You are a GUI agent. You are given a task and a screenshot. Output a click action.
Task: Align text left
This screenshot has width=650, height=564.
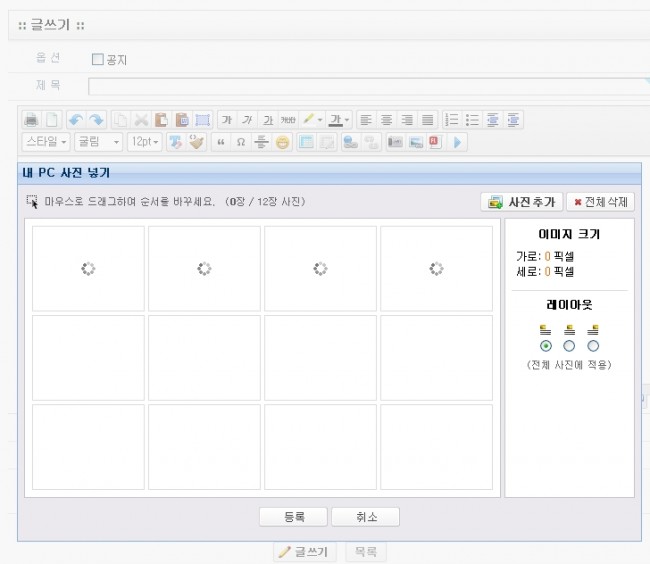(x=366, y=120)
